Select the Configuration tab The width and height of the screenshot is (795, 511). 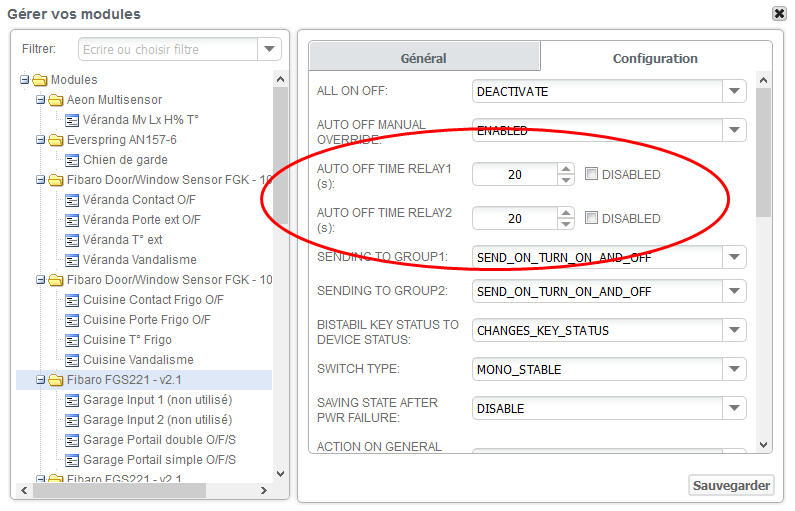tap(655, 58)
